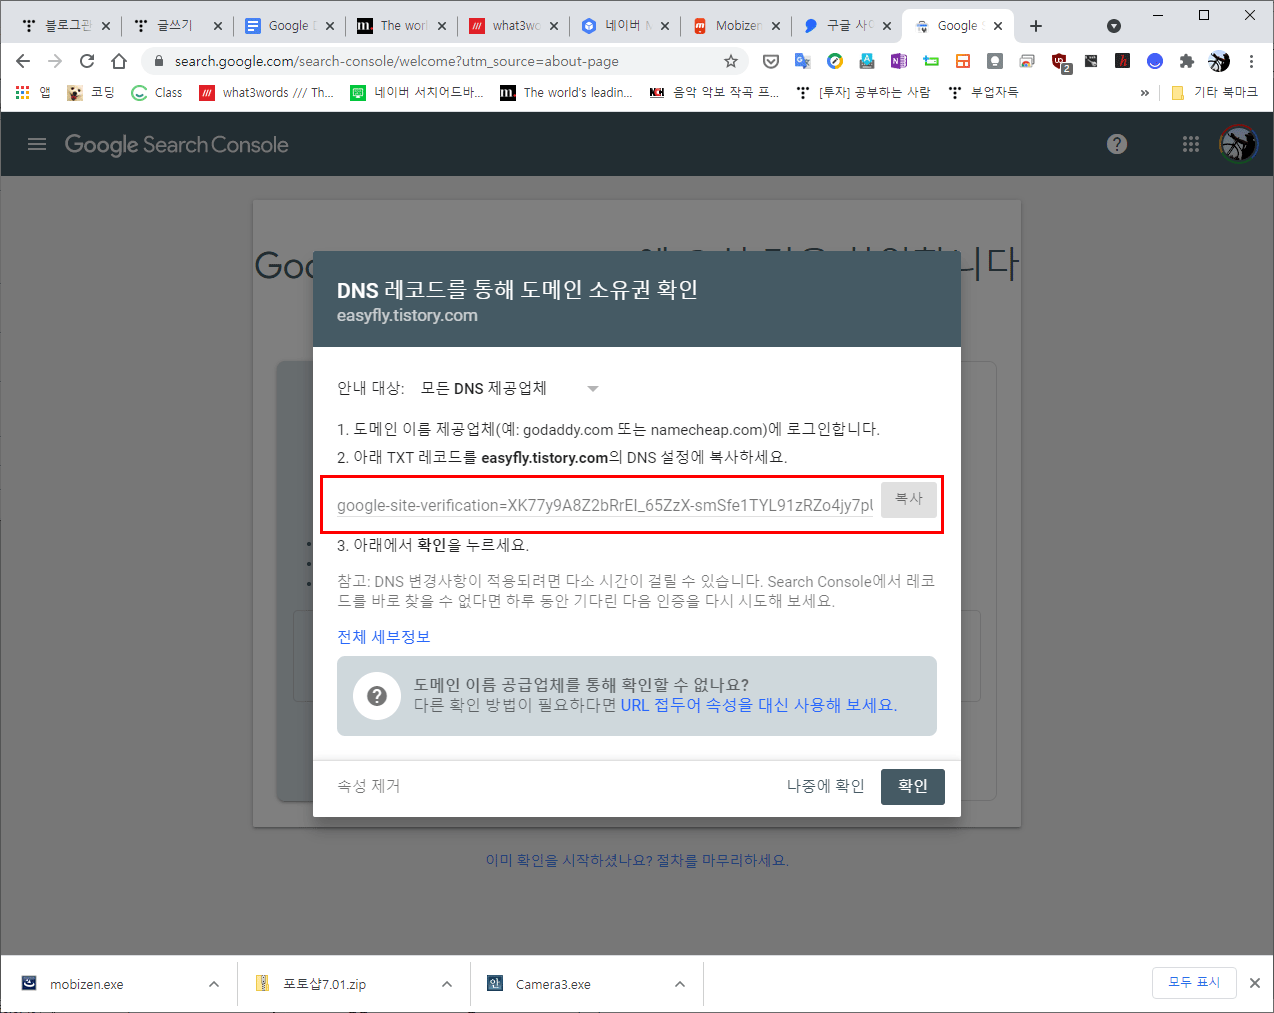Open the what3words bookmark
This screenshot has width=1274, height=1013.
267,92
